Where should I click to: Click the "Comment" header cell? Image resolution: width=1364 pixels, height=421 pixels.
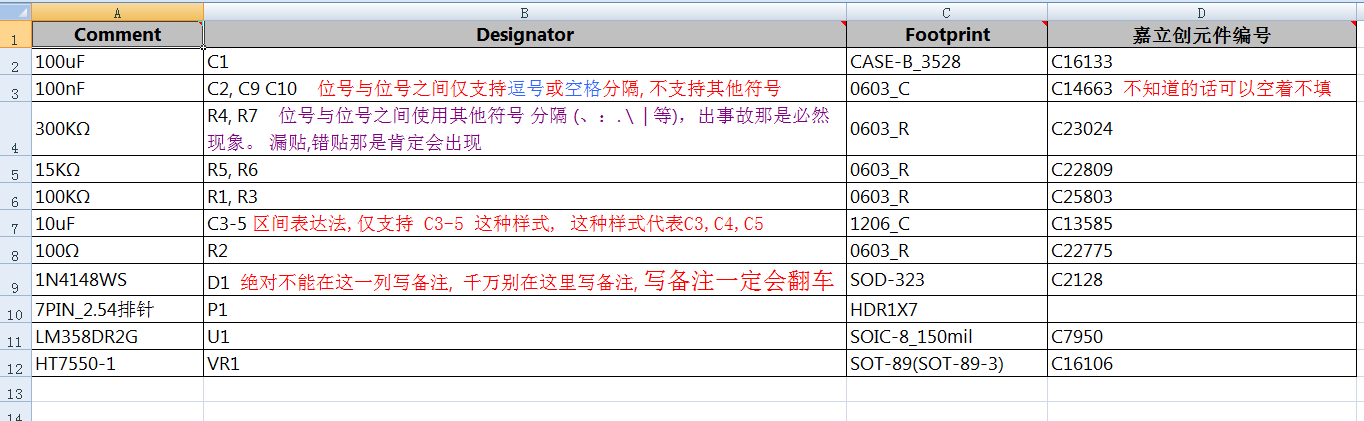point(118,35)
